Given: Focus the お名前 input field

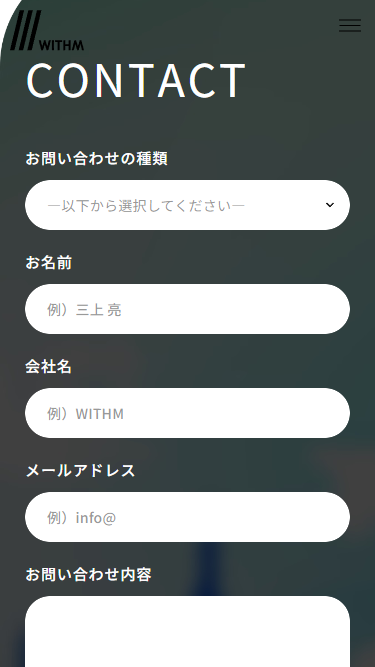Looking at the screenshot, I should pyautogui.click(x=188, y=309).
